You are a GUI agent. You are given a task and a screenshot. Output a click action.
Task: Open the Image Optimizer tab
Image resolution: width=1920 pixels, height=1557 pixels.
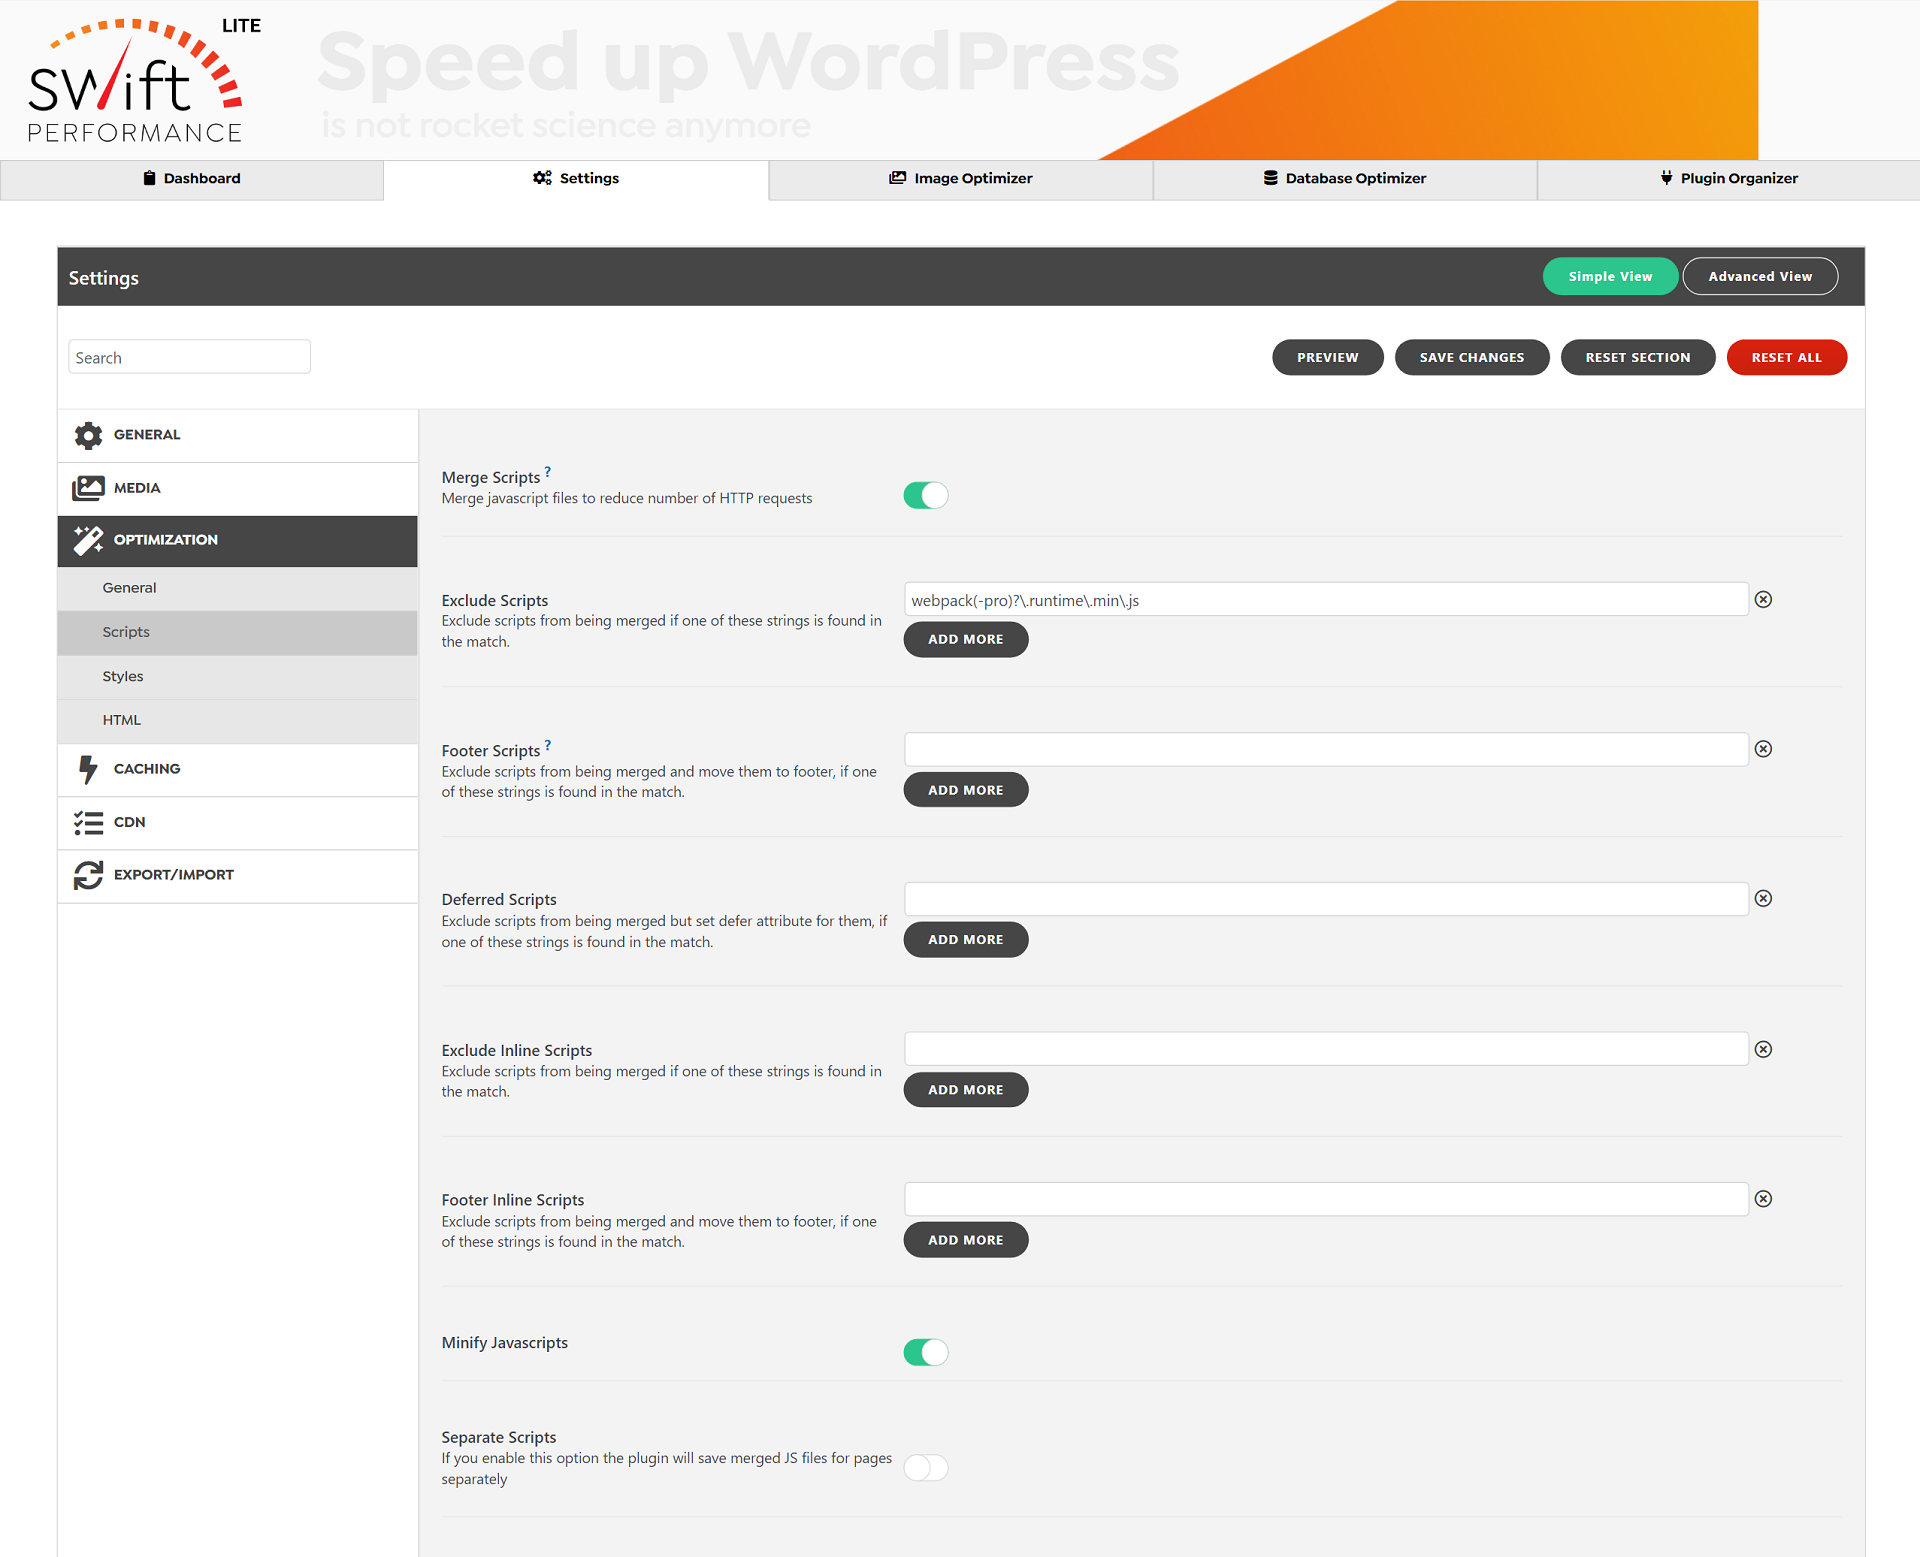coord(961,178)
